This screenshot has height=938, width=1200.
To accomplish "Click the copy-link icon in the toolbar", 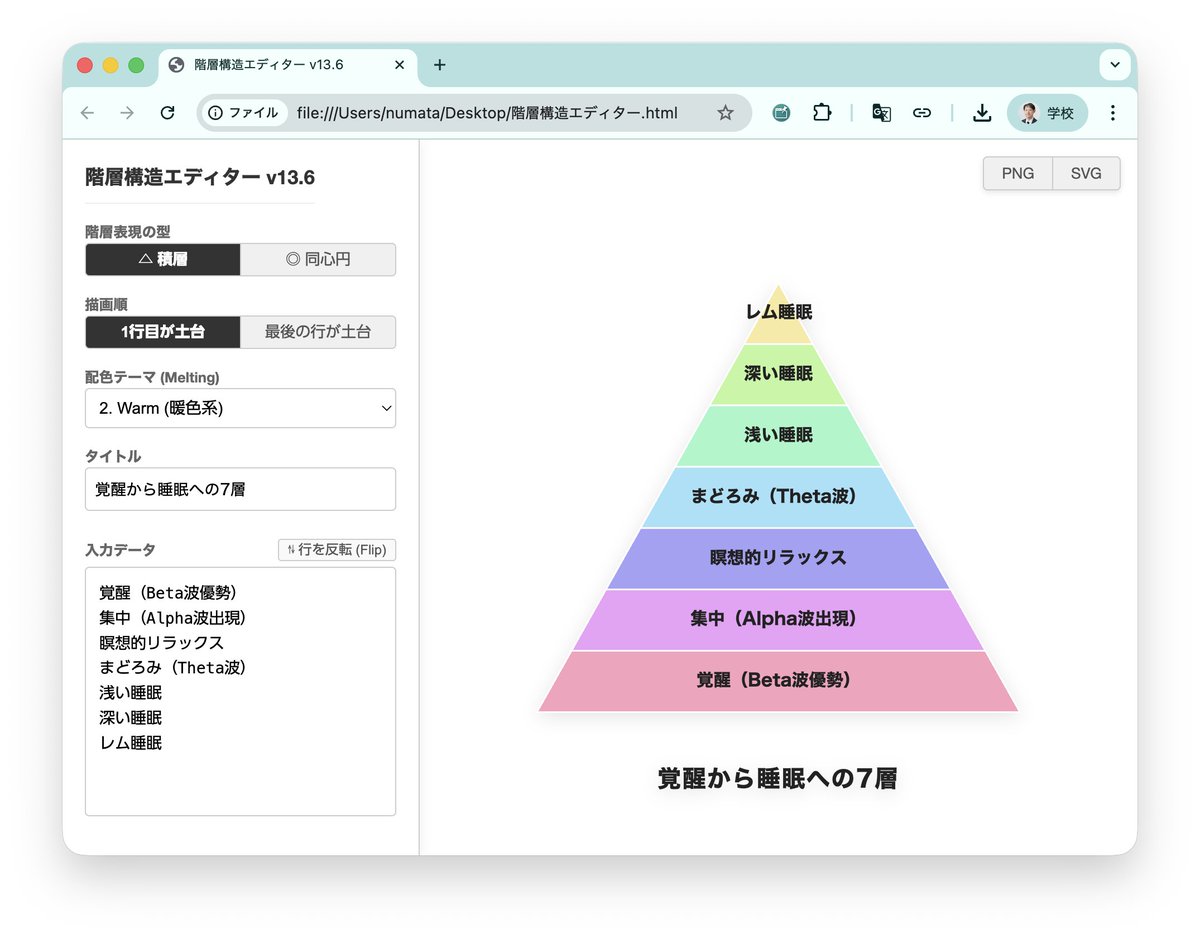I will click(922, 113).
